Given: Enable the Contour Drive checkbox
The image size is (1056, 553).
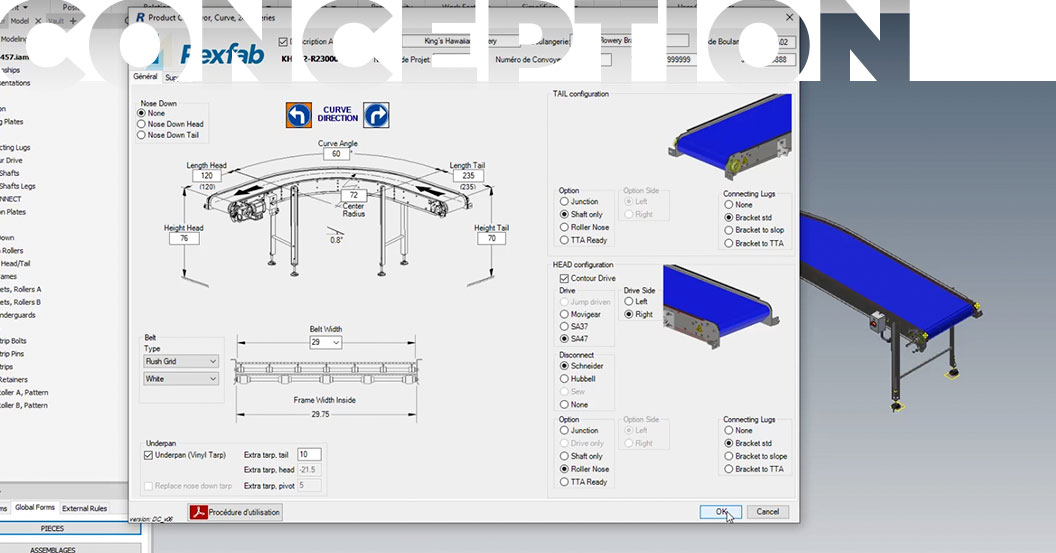Looking at the screenshot, I should click(565, 278).
